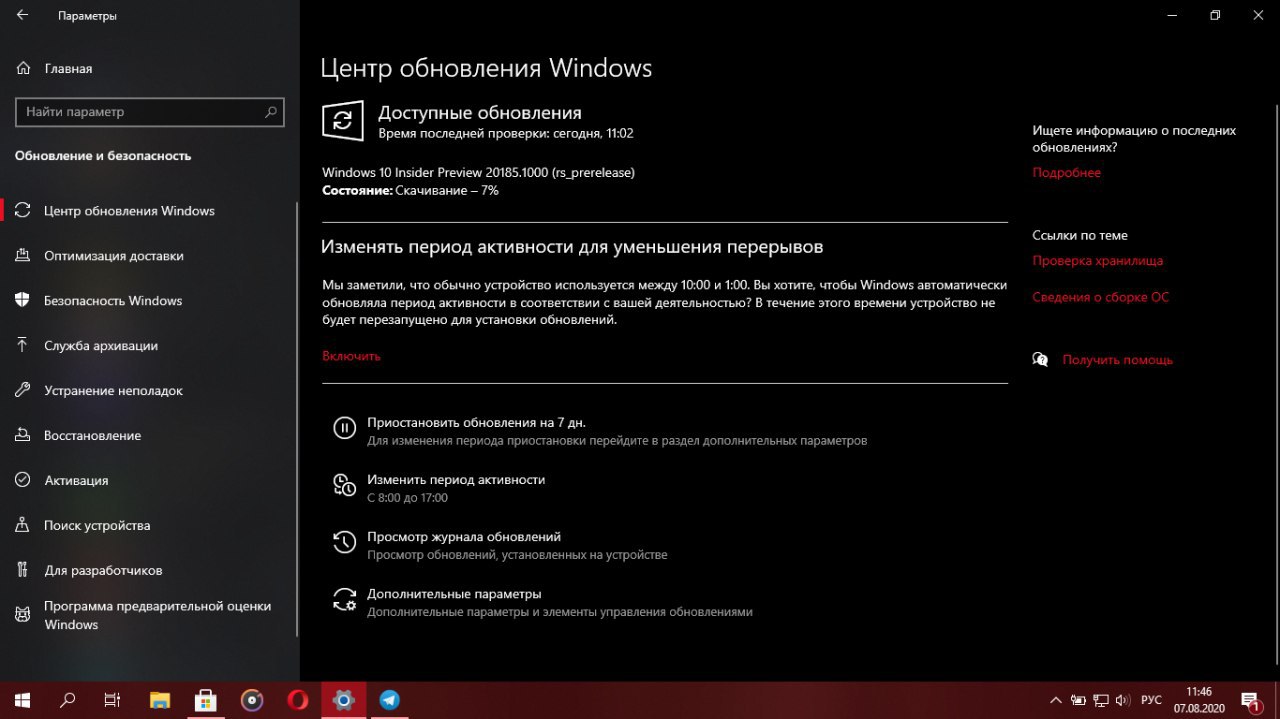
Task: Click the Включить link
Action: tap(351, 356)
